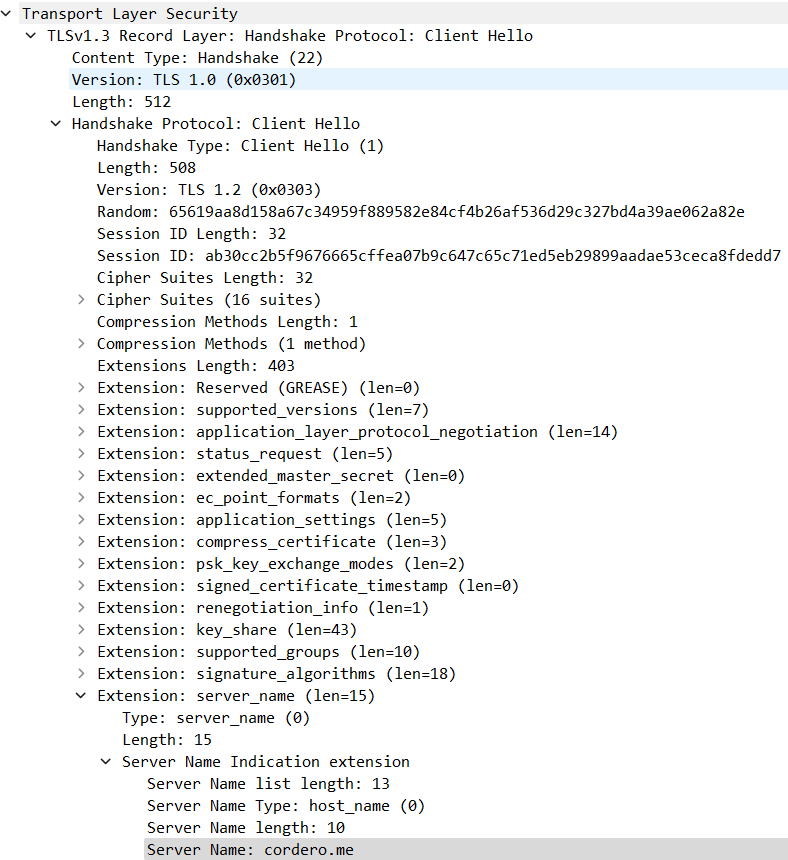The image size is (788, 860).
Task: Select Extension: application_settings (len=5) text
Action: point(272,519)
